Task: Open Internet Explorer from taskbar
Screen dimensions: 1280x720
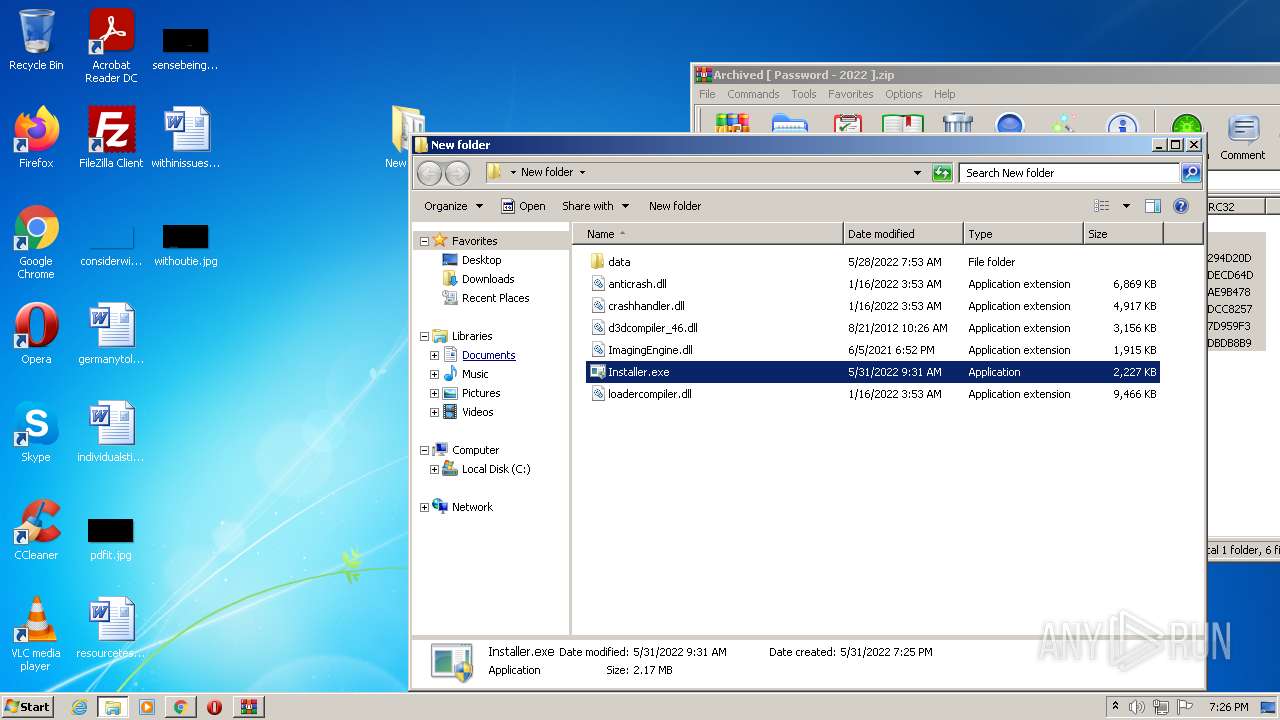Action: [x=79, y=707]
